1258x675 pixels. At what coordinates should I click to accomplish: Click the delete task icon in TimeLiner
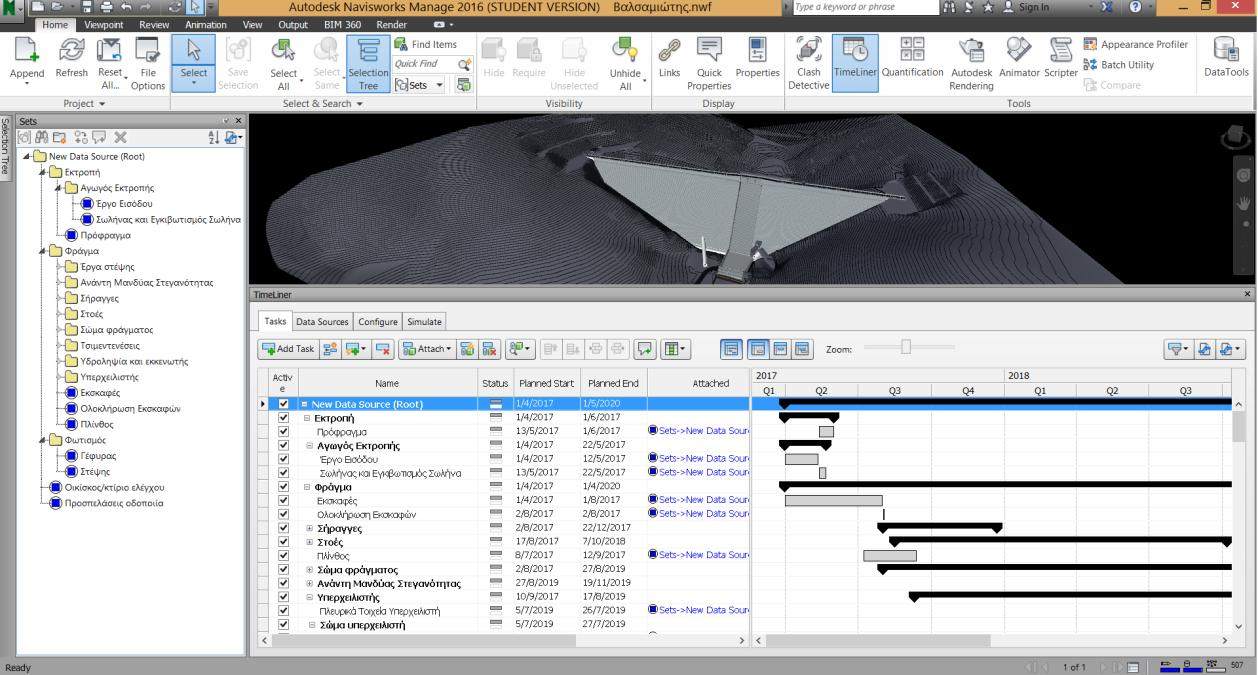[382, 349]
